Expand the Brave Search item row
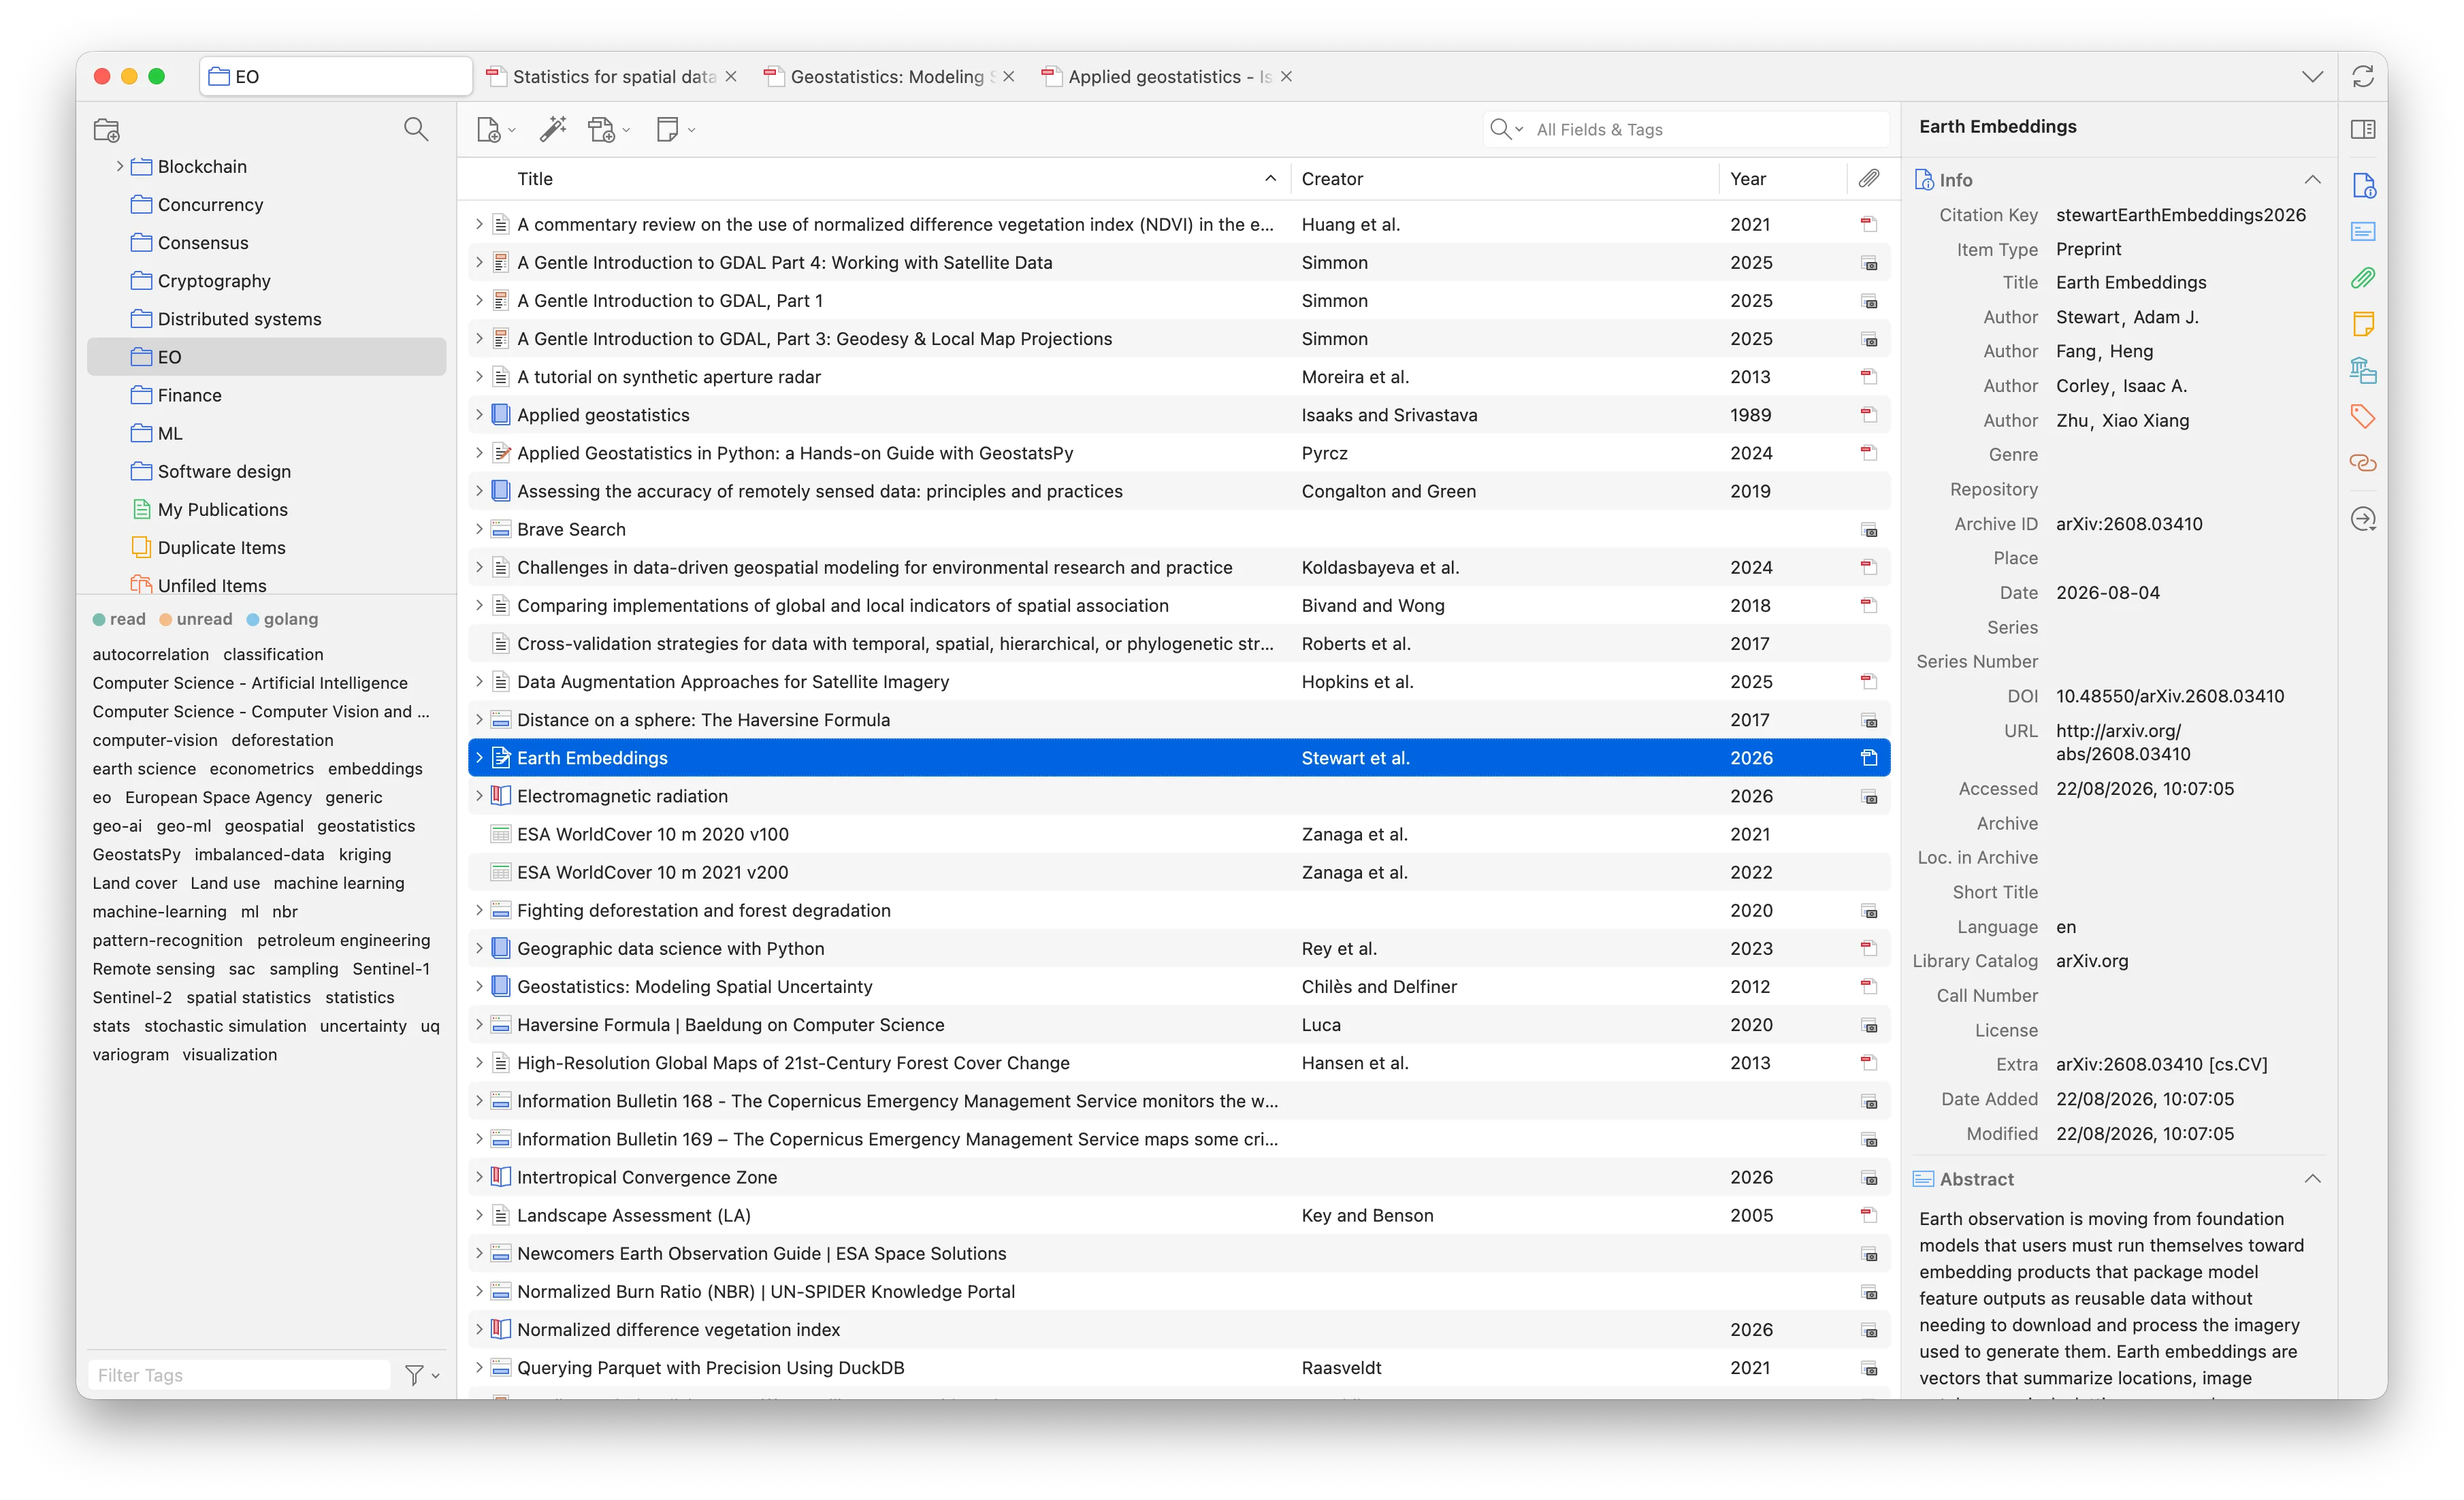The image size is (2464, 1500). click(x=479, y=529)
